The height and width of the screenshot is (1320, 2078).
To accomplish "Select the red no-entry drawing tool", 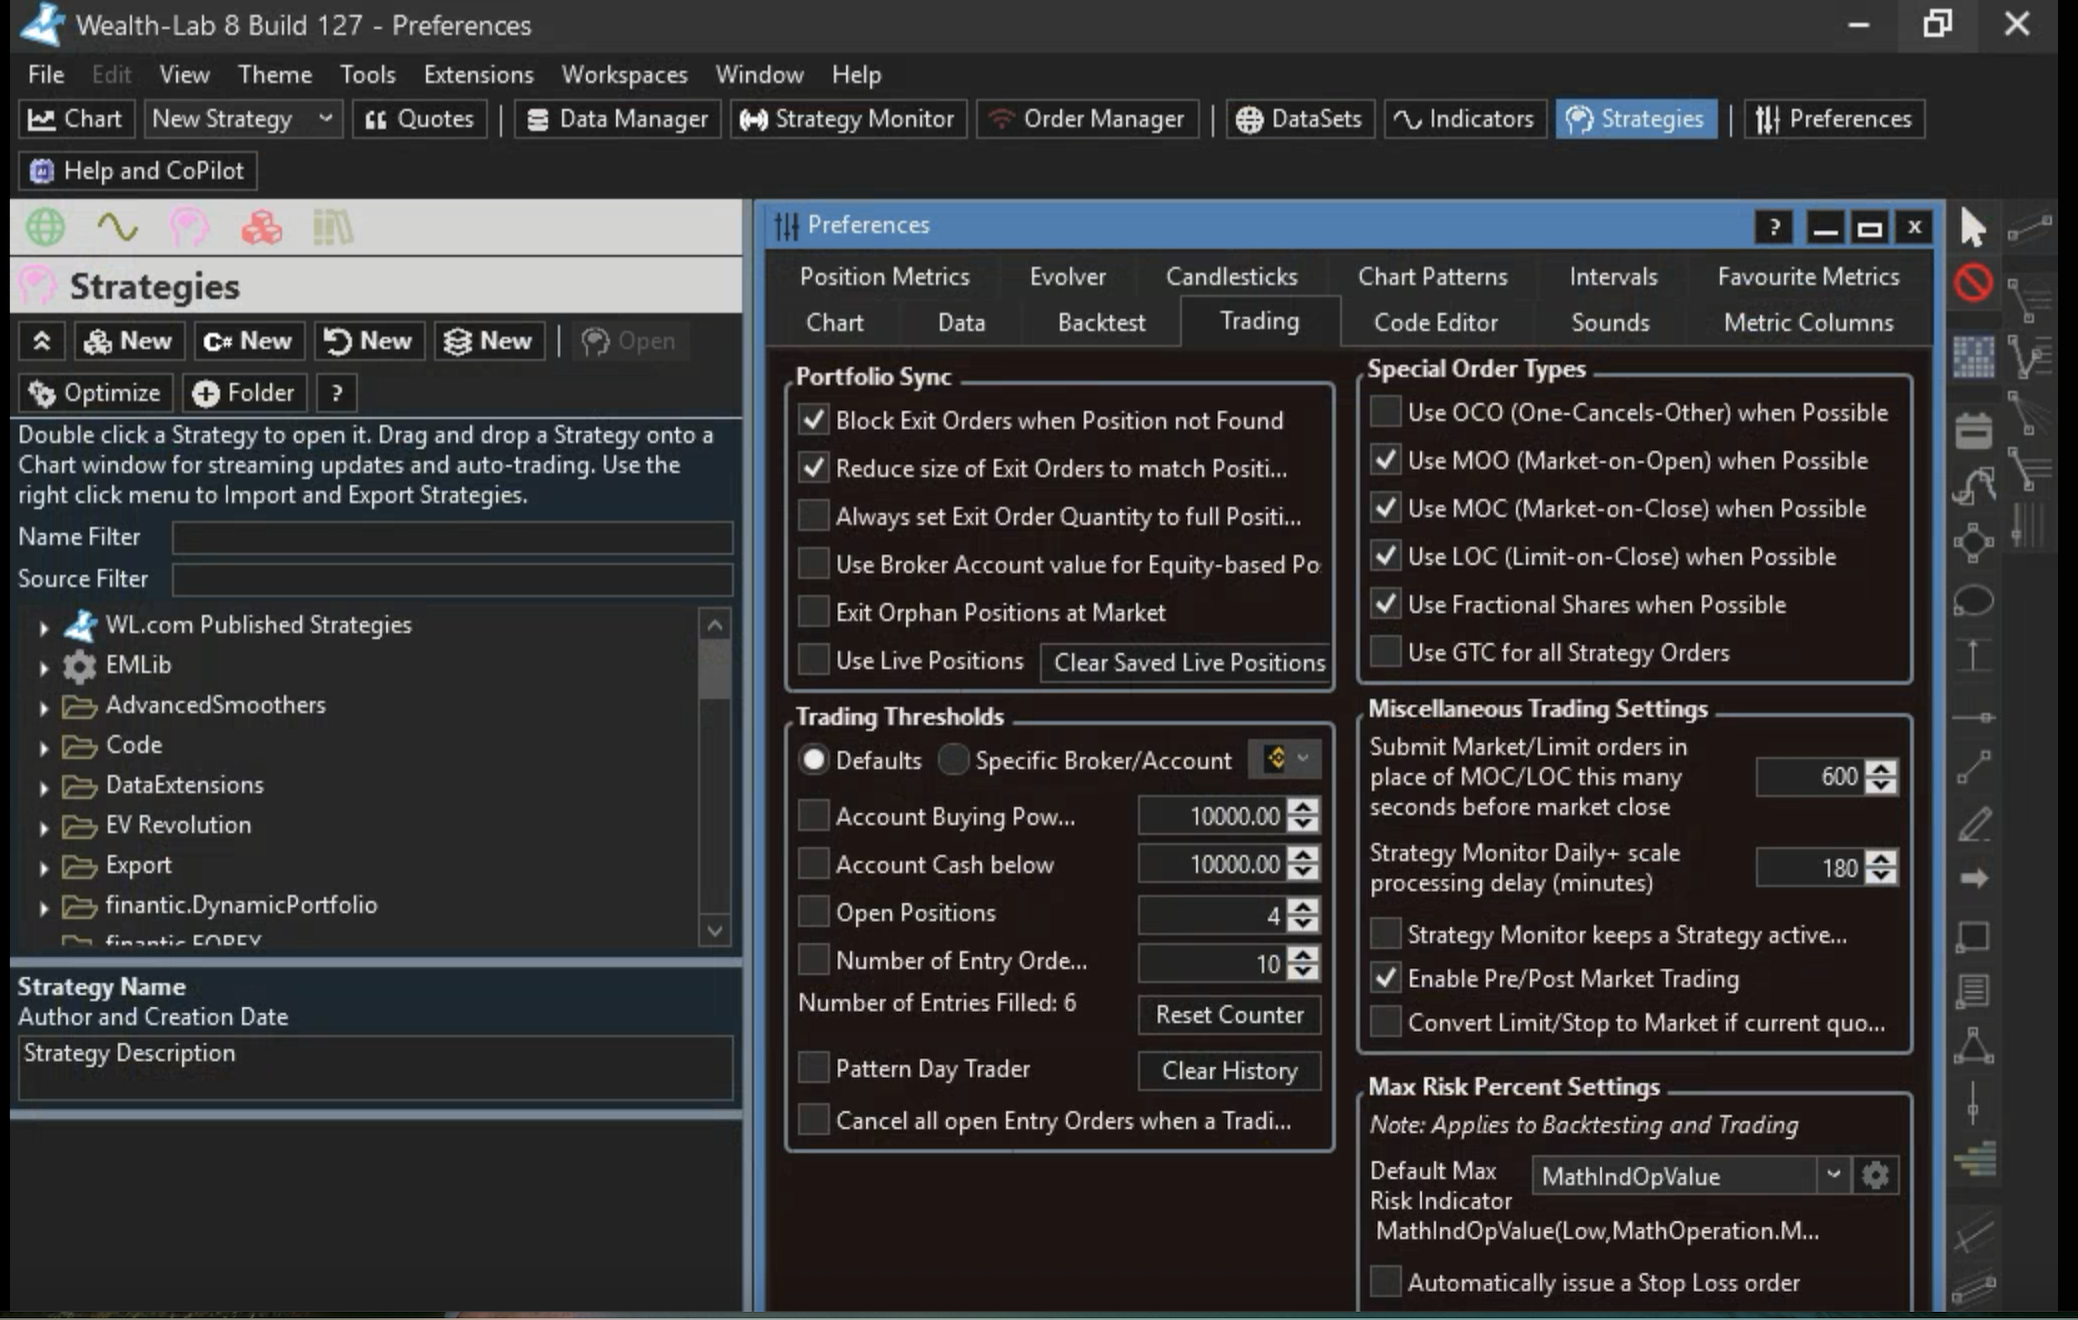I will point(1973,283).
